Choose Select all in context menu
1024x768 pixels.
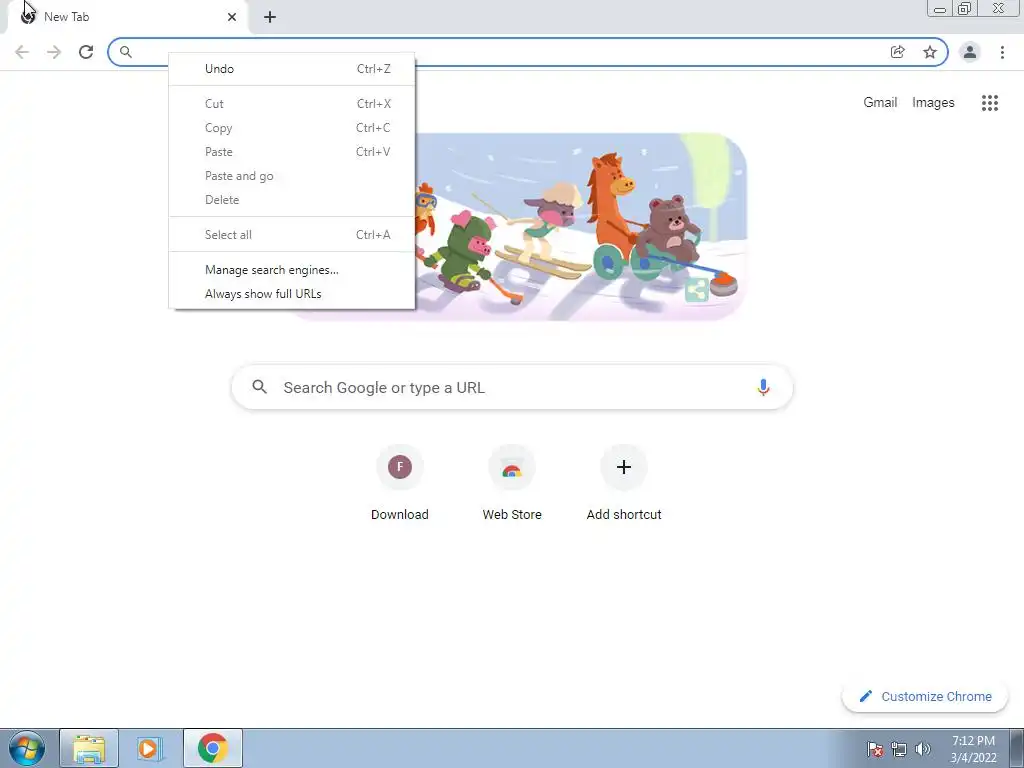[292, 234]
